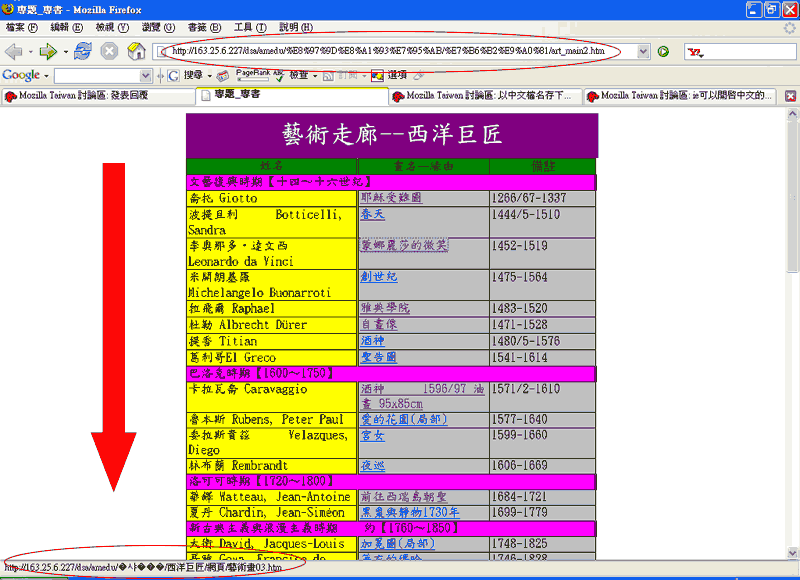Open the Back button history dropdown arrow
This screenshot has height=580, width=800.
coord(29,51)
